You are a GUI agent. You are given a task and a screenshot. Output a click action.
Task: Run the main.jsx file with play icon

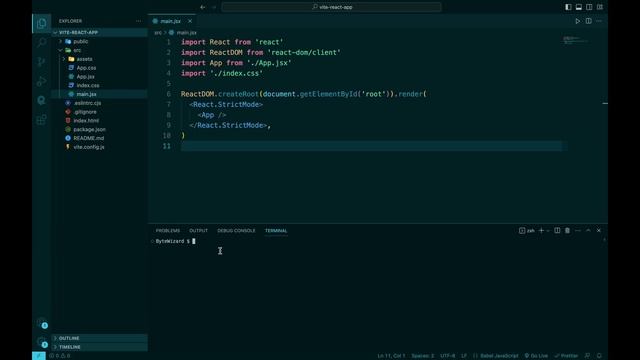pyautogui.click(x=578, y=21)
